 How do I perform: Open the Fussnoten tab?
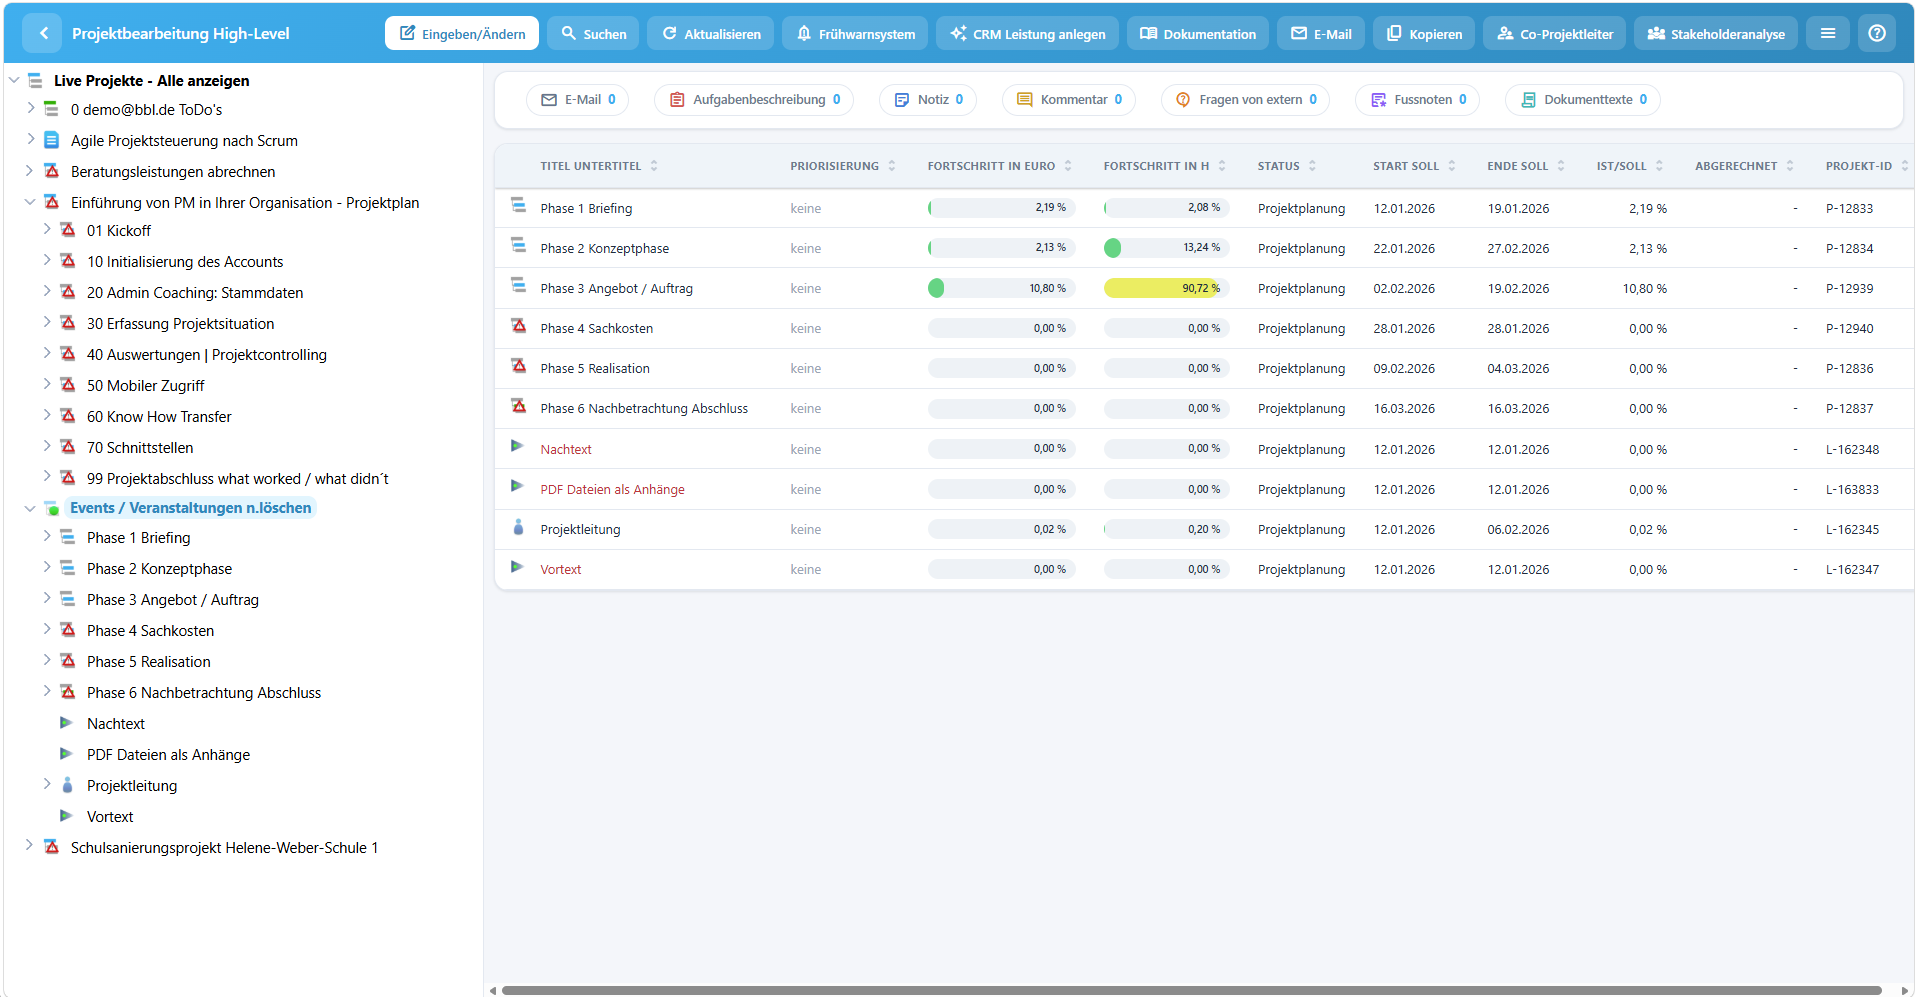[x=1418, y=99]
